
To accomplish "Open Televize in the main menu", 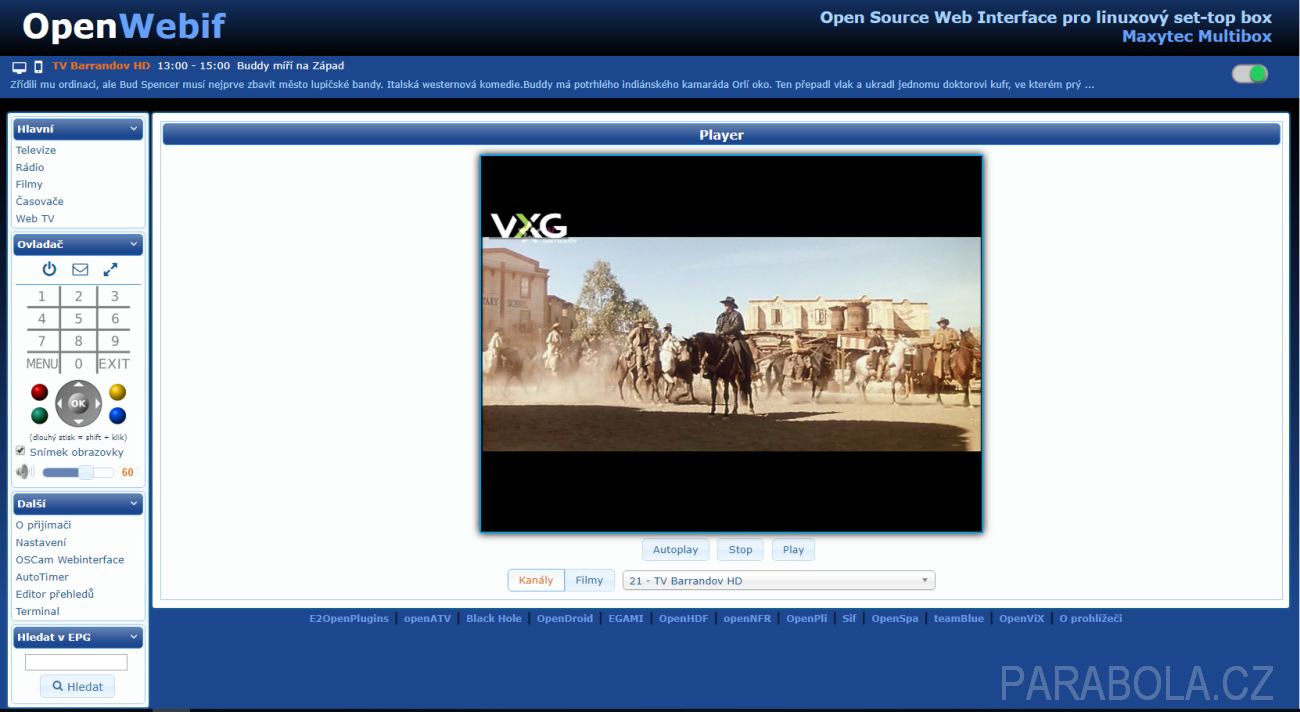I will pyautogui.click(x=36, y=150).
